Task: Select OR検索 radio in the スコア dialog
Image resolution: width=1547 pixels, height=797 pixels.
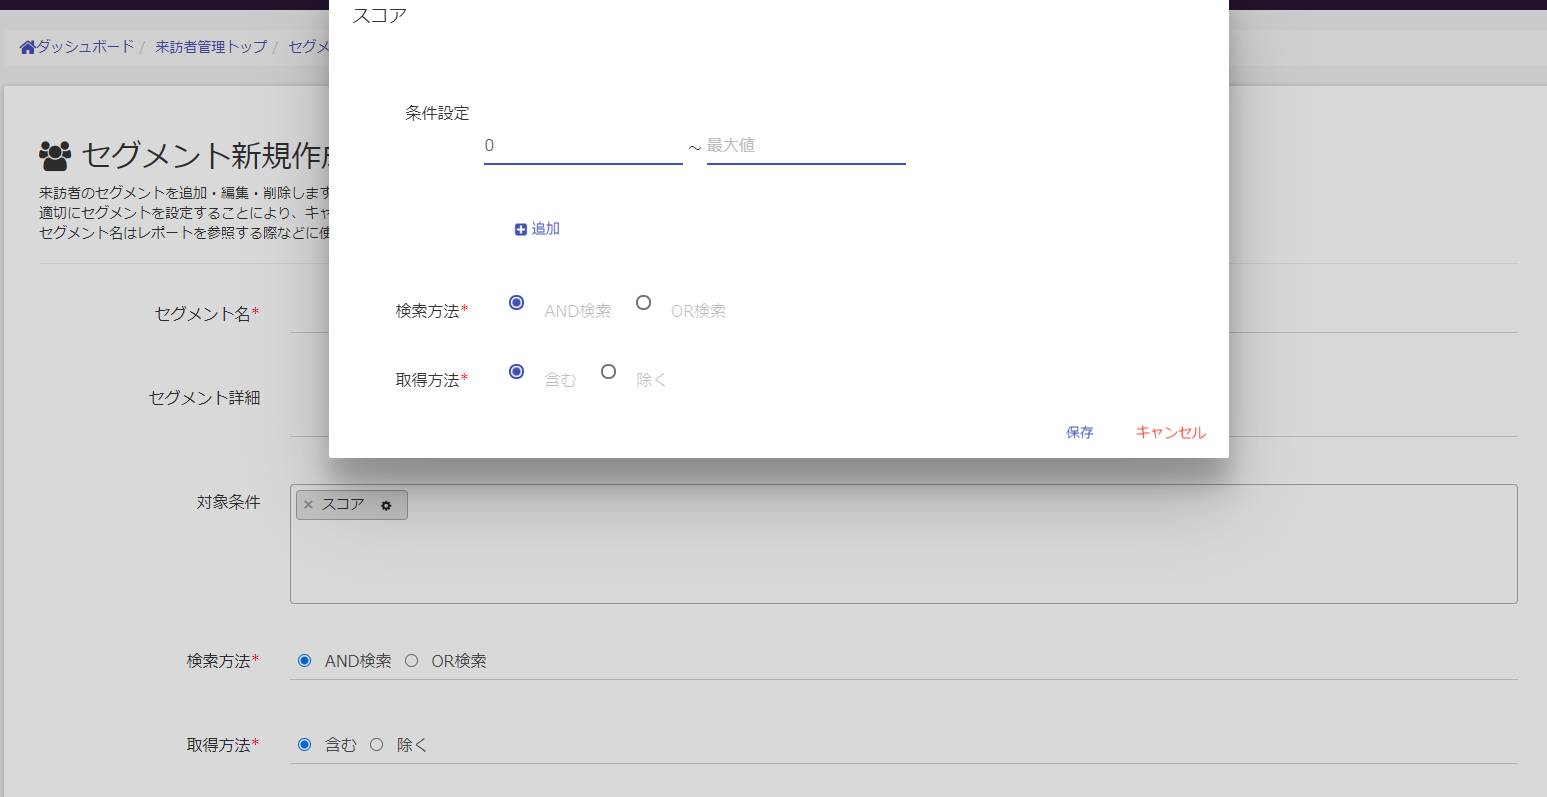Action: 643,303
